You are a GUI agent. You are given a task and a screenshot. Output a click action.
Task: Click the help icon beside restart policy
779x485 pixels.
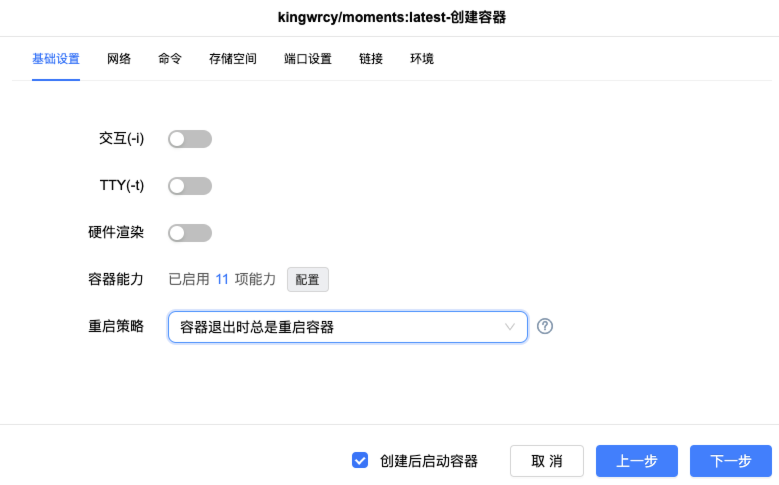click(x=545, y=327)
